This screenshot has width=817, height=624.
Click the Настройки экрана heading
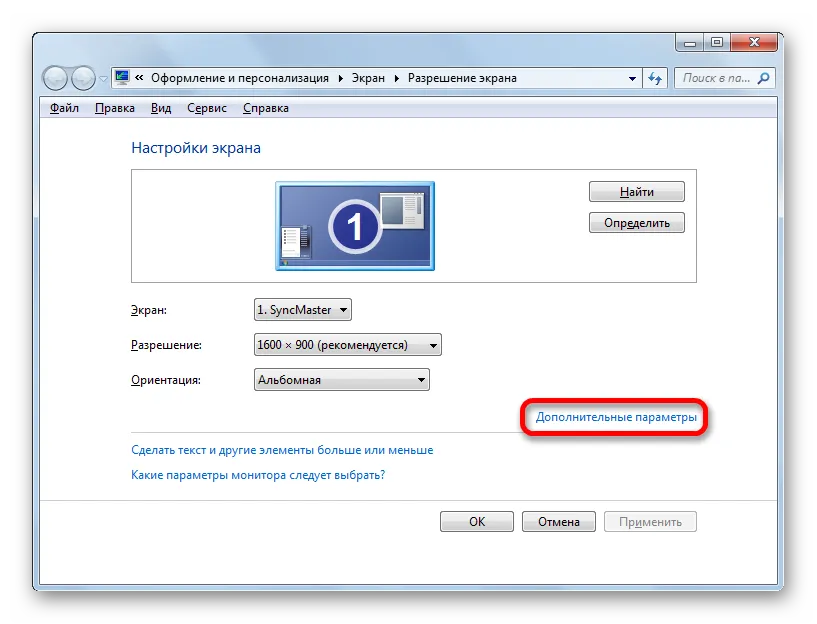point(196,148)
